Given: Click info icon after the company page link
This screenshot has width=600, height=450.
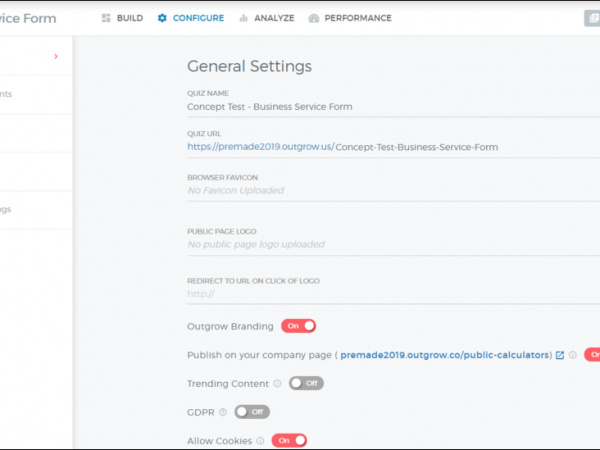Looking at the screenshot, I should [573, 355].
